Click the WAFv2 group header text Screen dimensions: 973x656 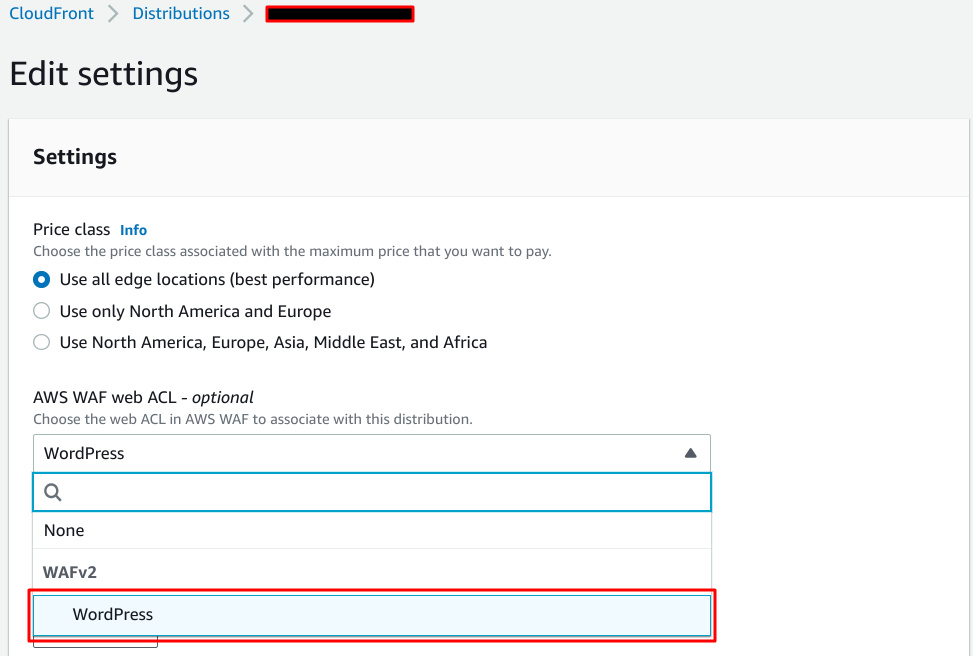[x=70, y=572]
